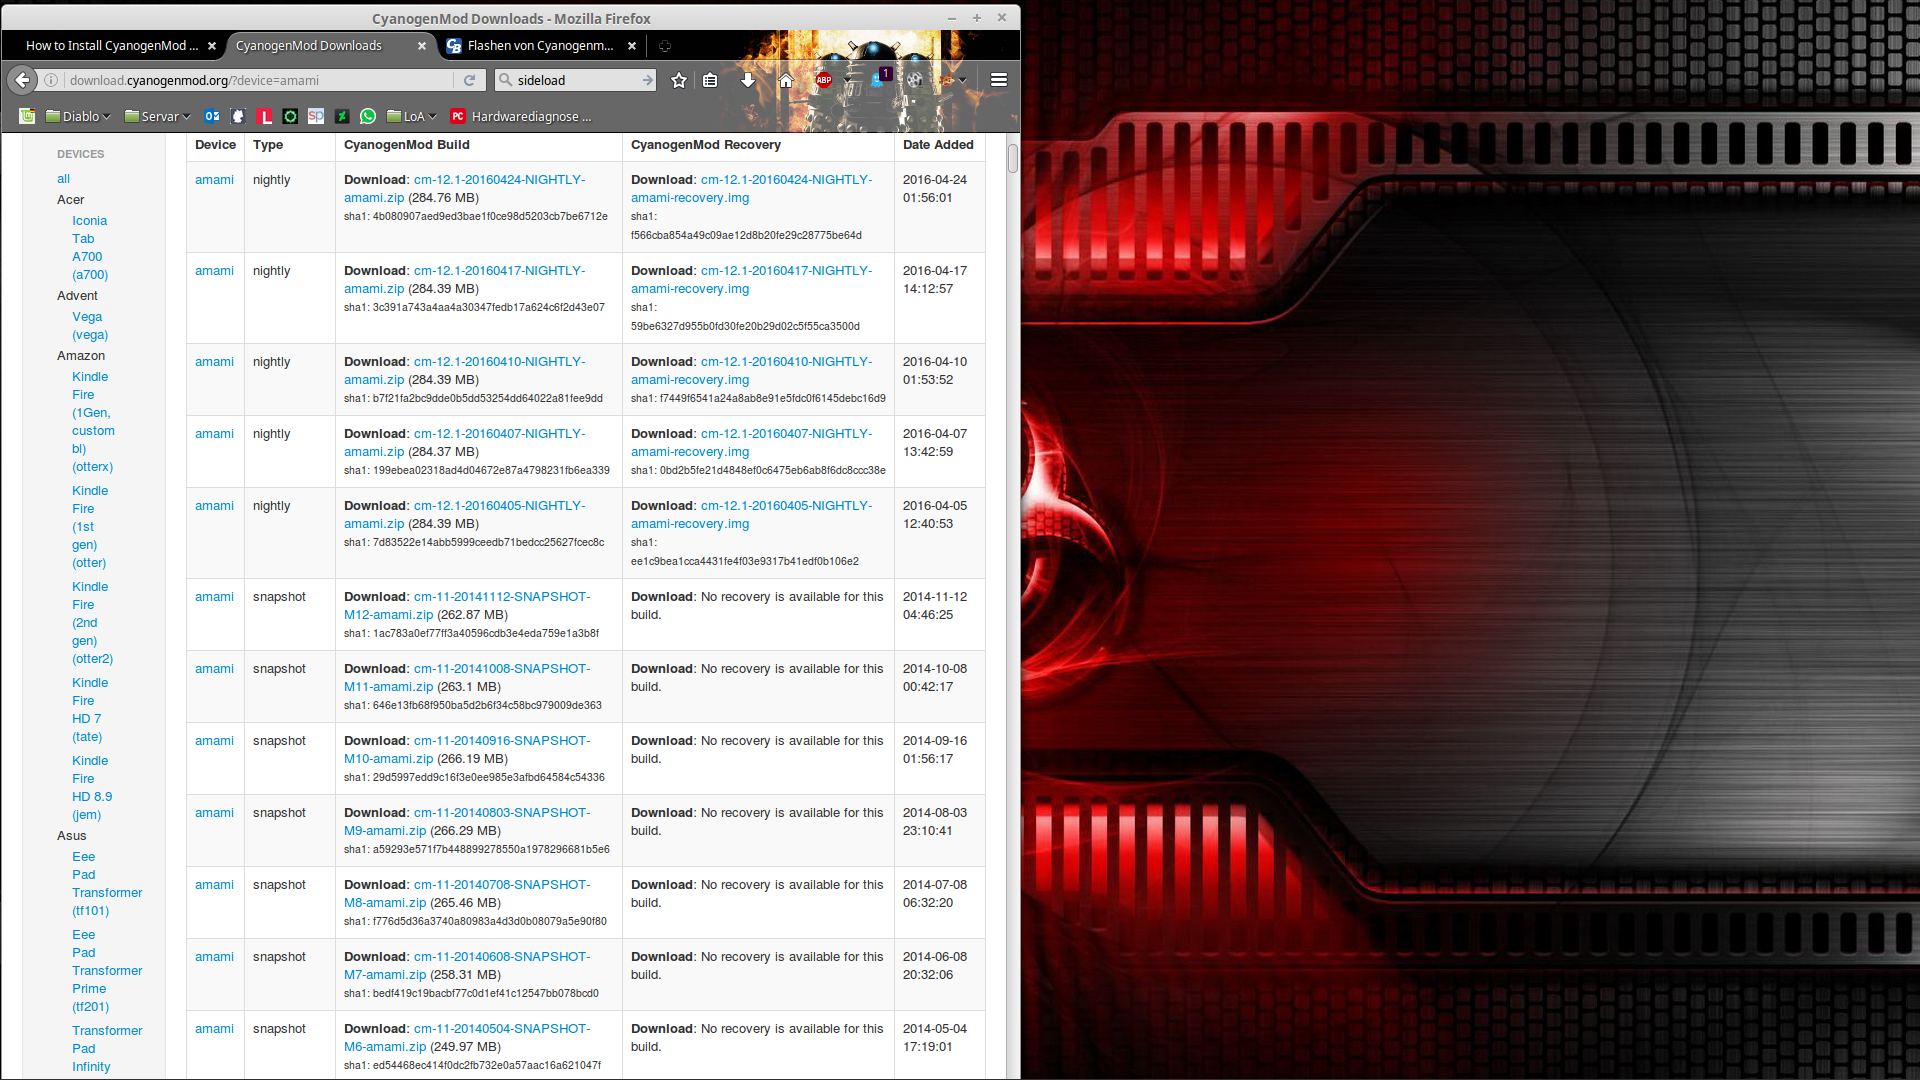Download the cm-11-20140916-SNAPSHOT-M10 zip
This screenshot has width=1920, height=1080.
pos(467,750)
